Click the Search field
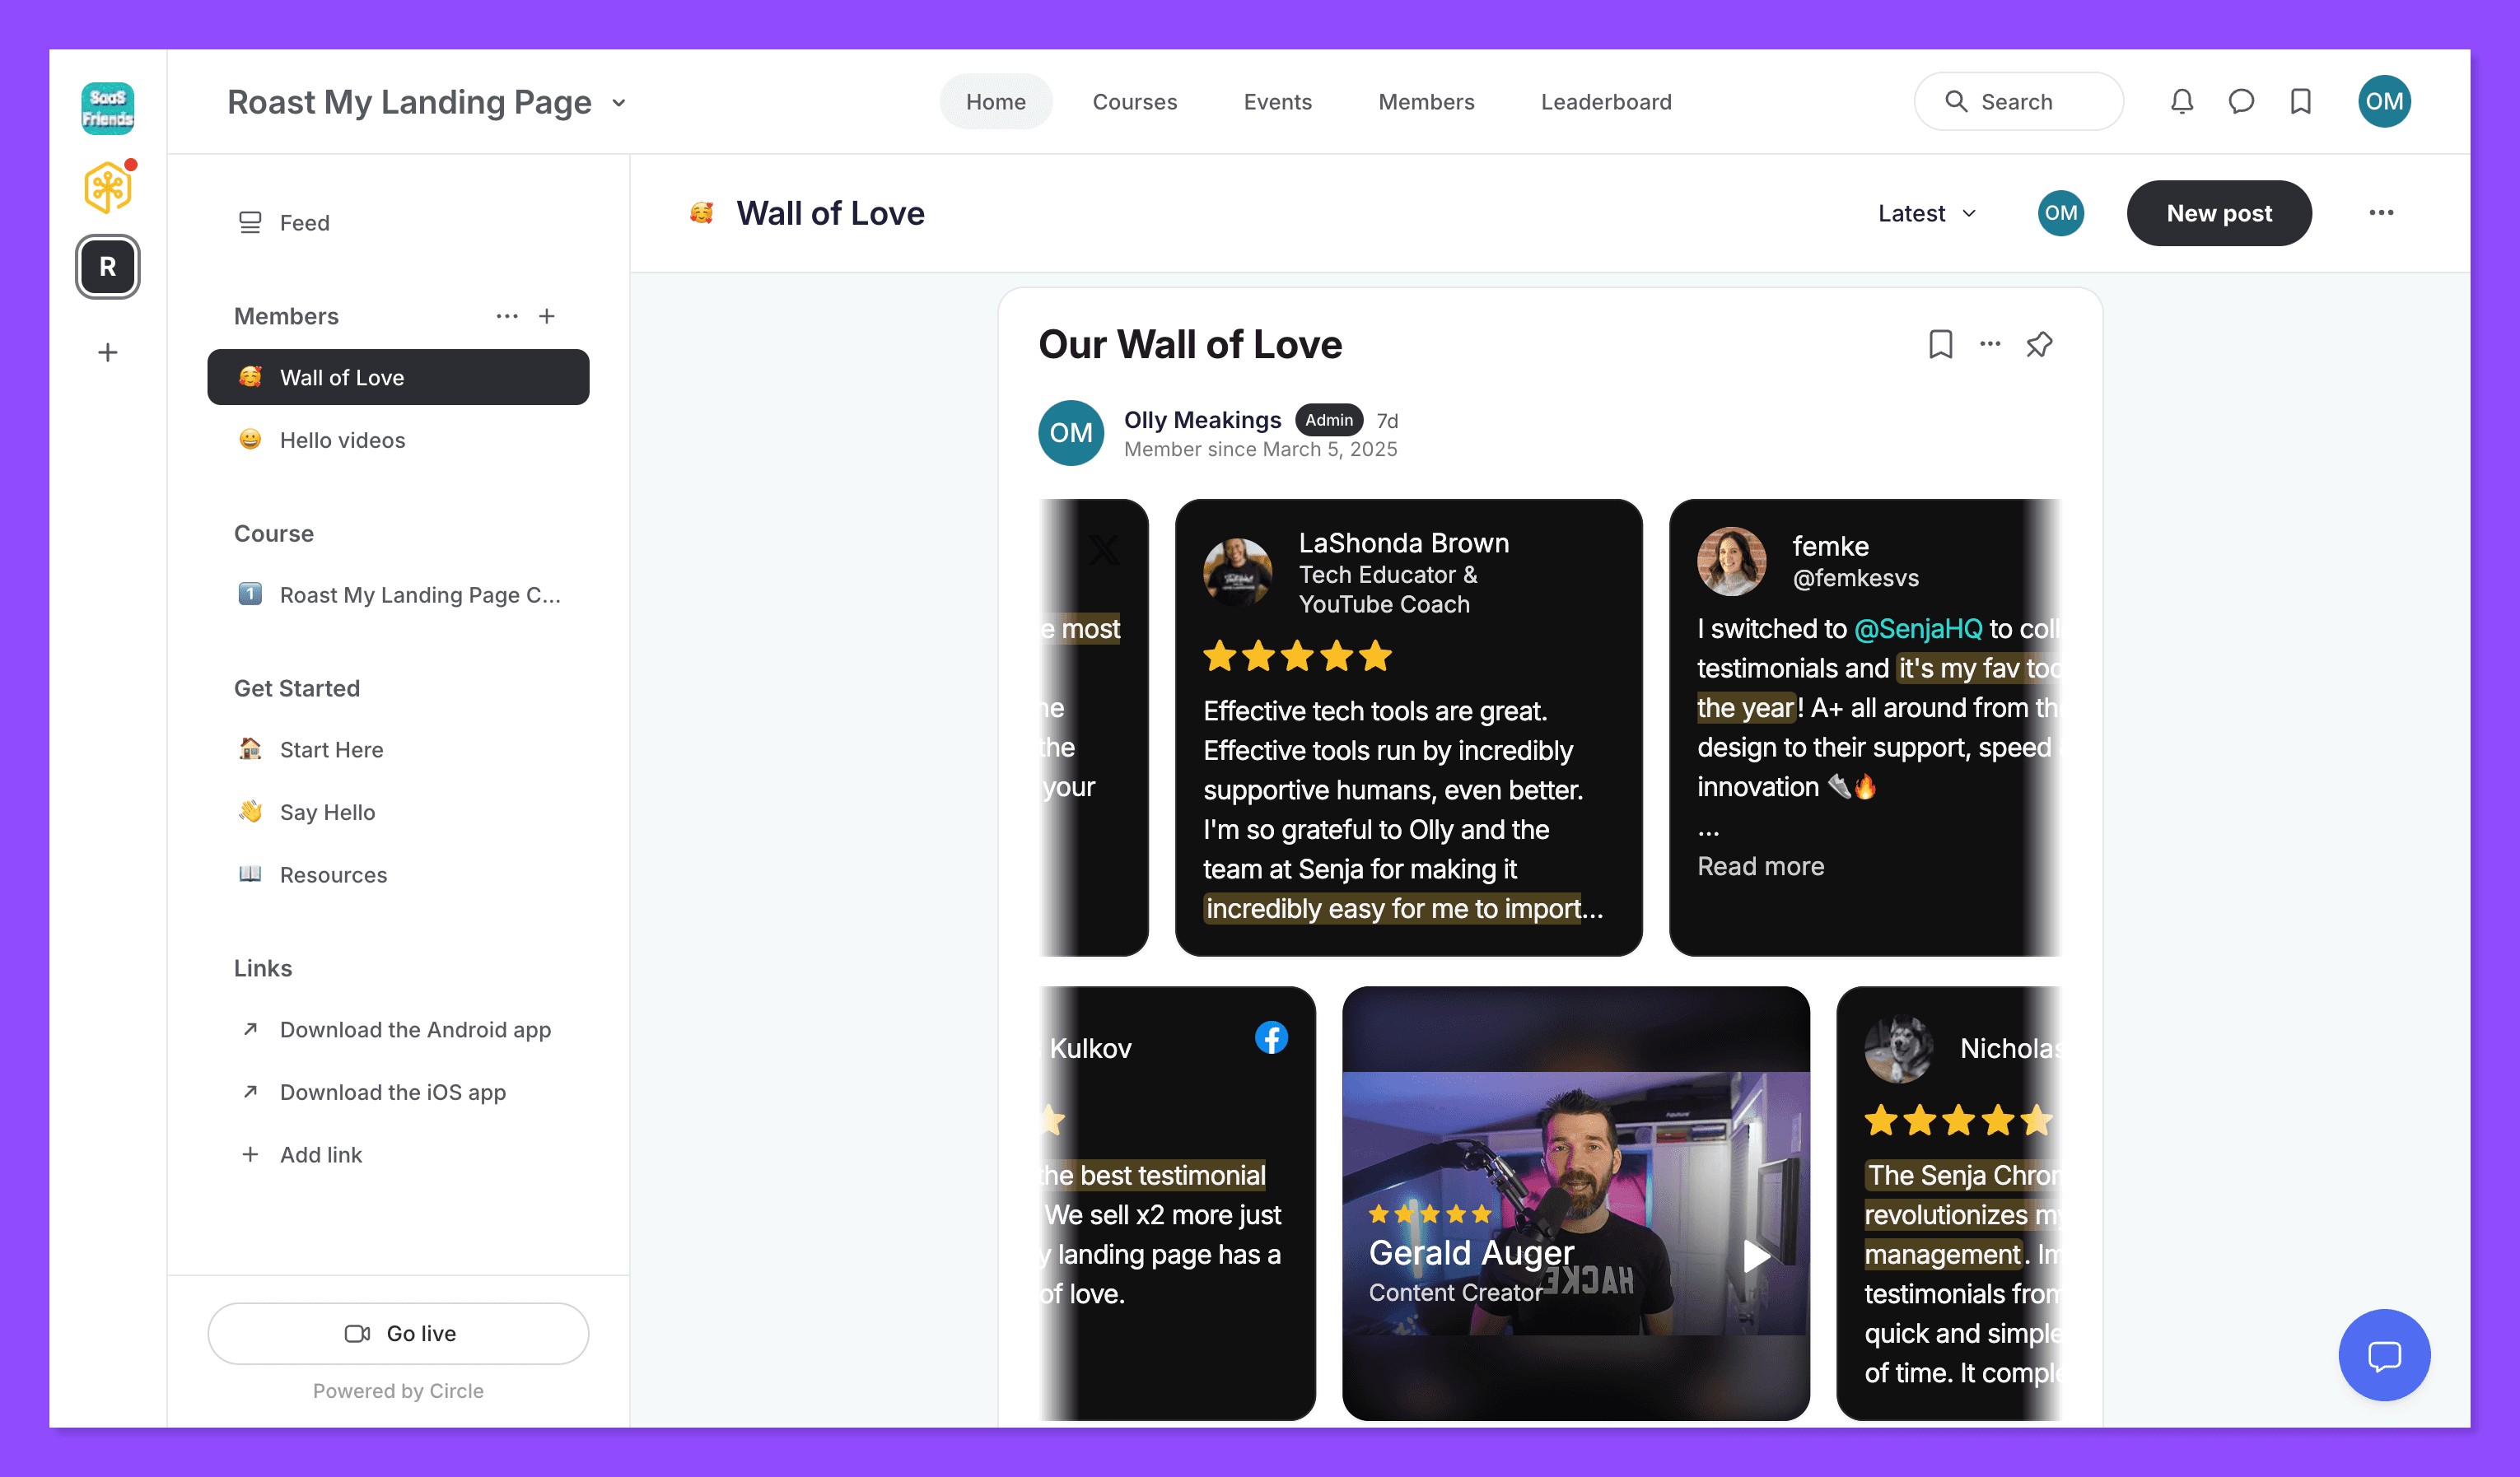This screenshot has width=2520, height=1477. pyautogui.click(x=2018, y=102)
